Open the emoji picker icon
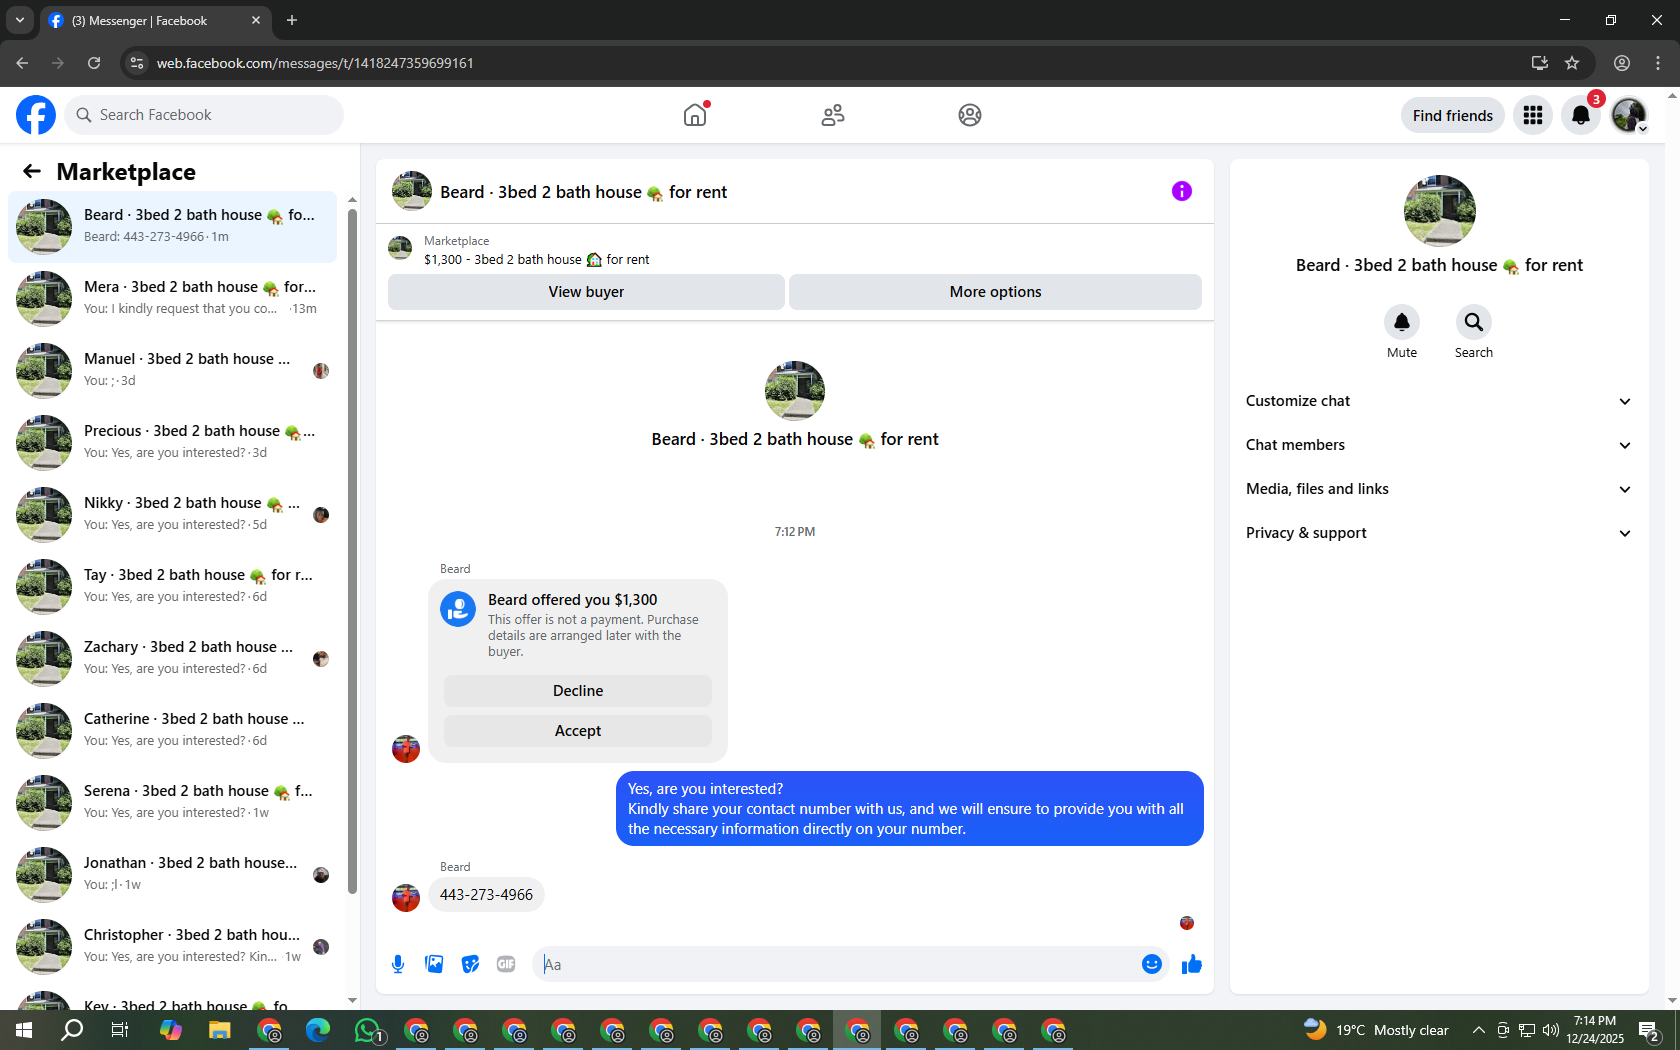1680x1050 pixels. [1152, 964]
